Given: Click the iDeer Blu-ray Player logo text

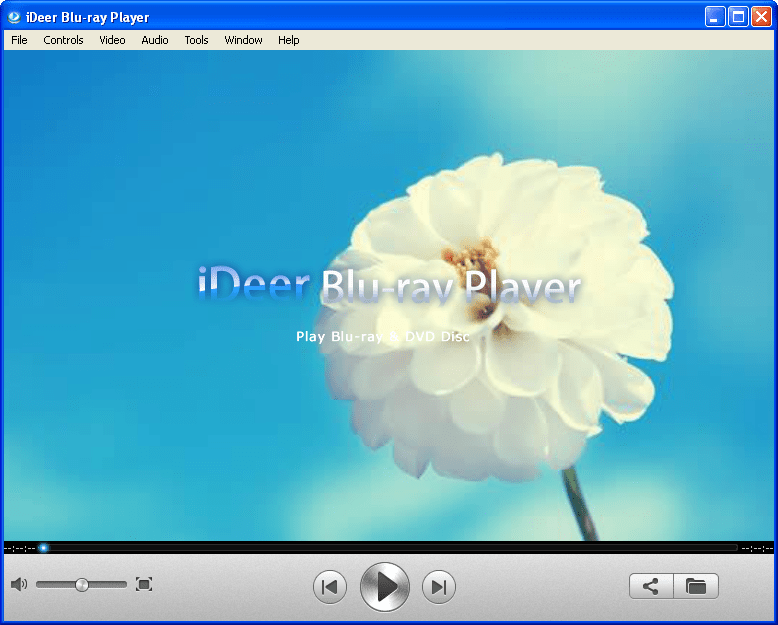Looking at the screenshot, I should click(389, 285).
